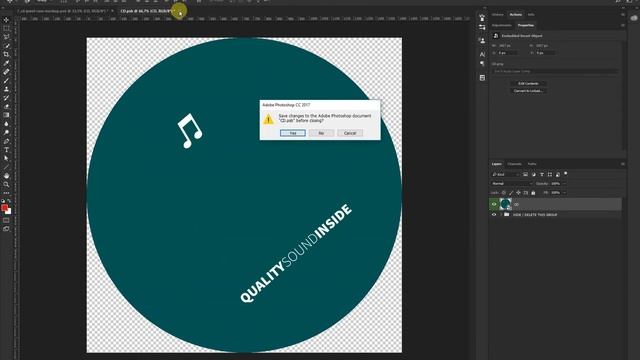Open the Edit Toolbar three-dots menu
Viewport: 640px width, 360px height.
click(x=6, y=193)
